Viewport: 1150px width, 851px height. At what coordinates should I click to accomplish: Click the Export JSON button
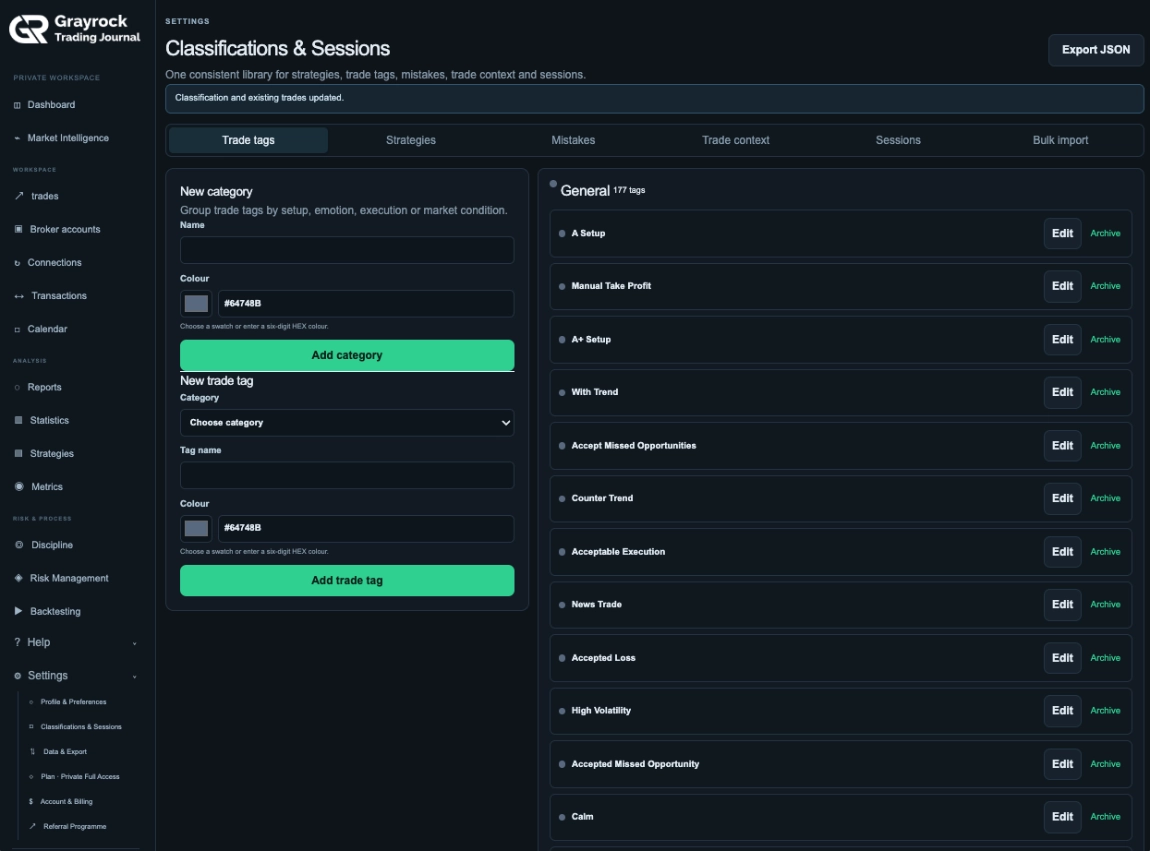click(1096, 50)
